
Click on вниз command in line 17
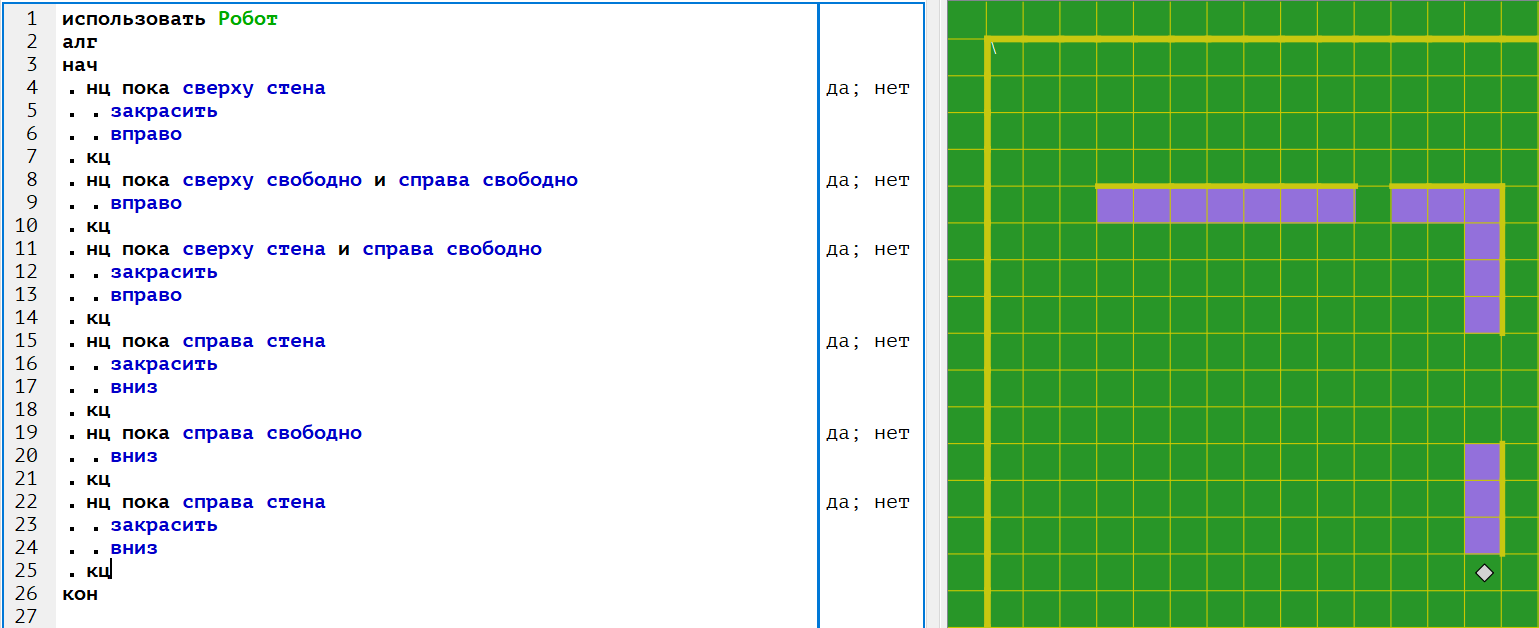click(x=134, y=387)
